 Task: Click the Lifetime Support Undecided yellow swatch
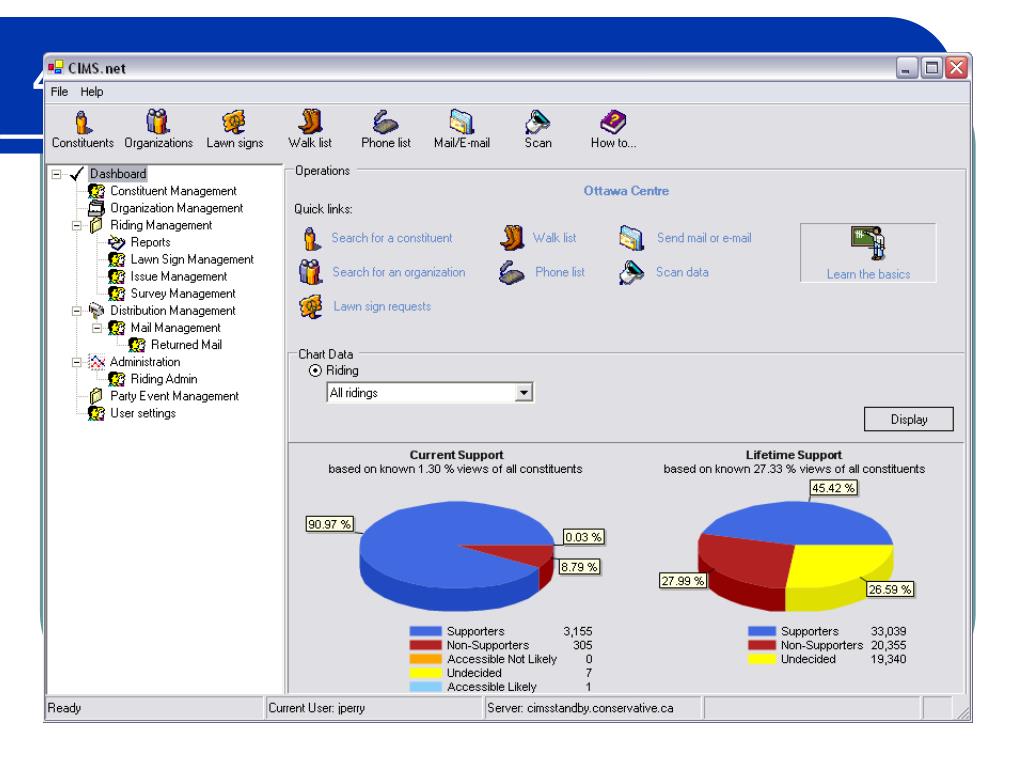pos(761,659)
